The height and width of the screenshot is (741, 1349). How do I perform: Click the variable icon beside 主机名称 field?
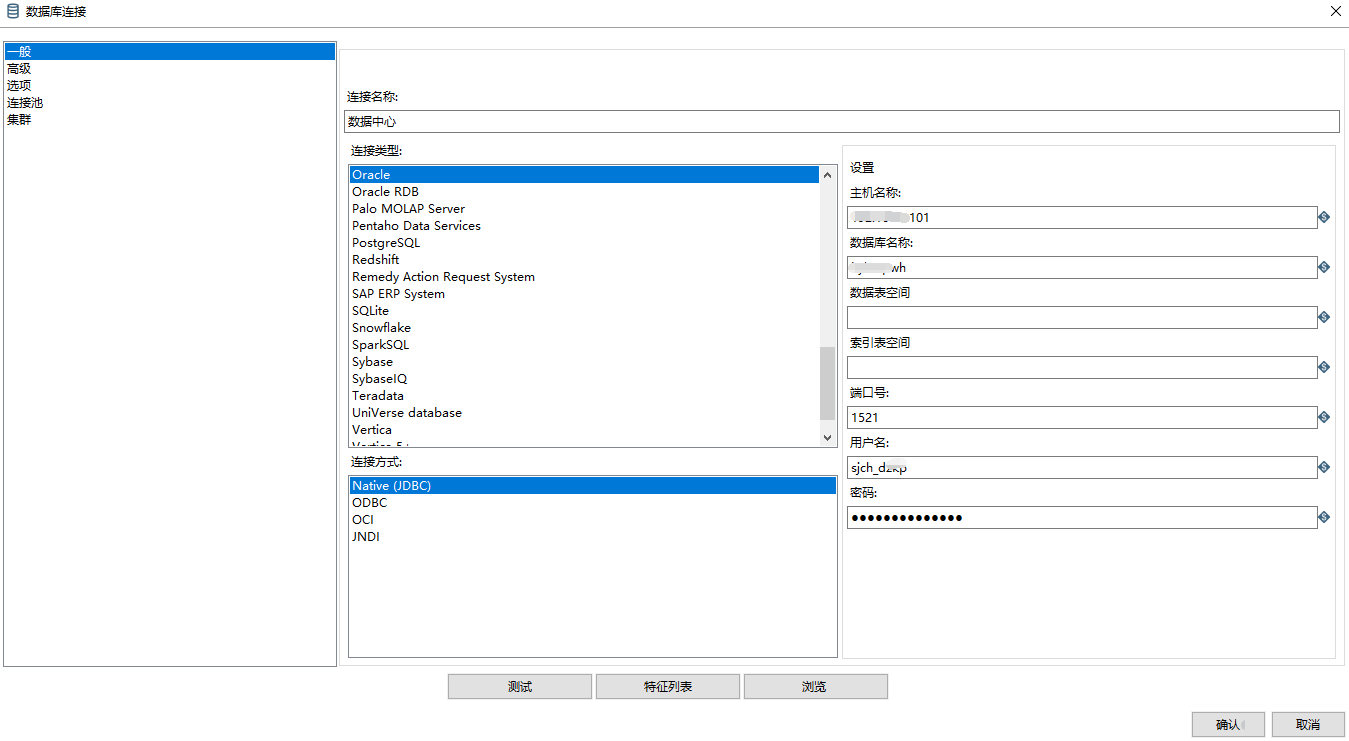click(1322, 217)
